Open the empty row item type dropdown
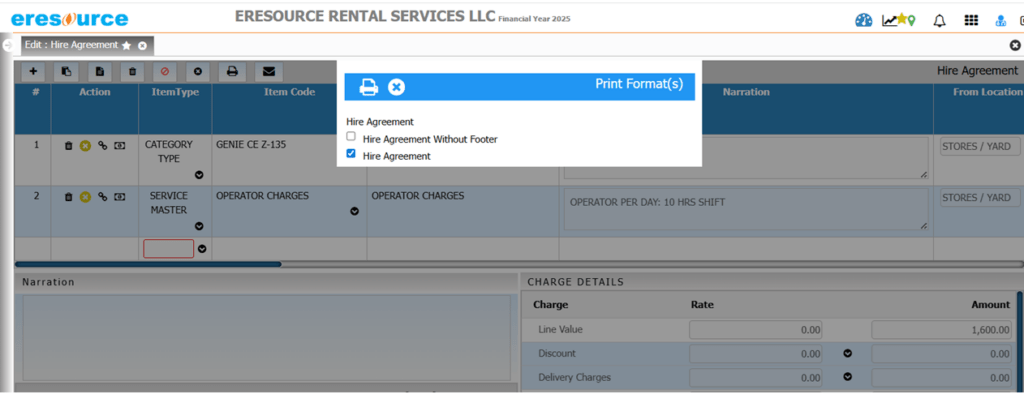The image size is (1024, 394). click(x=202, y=249)
